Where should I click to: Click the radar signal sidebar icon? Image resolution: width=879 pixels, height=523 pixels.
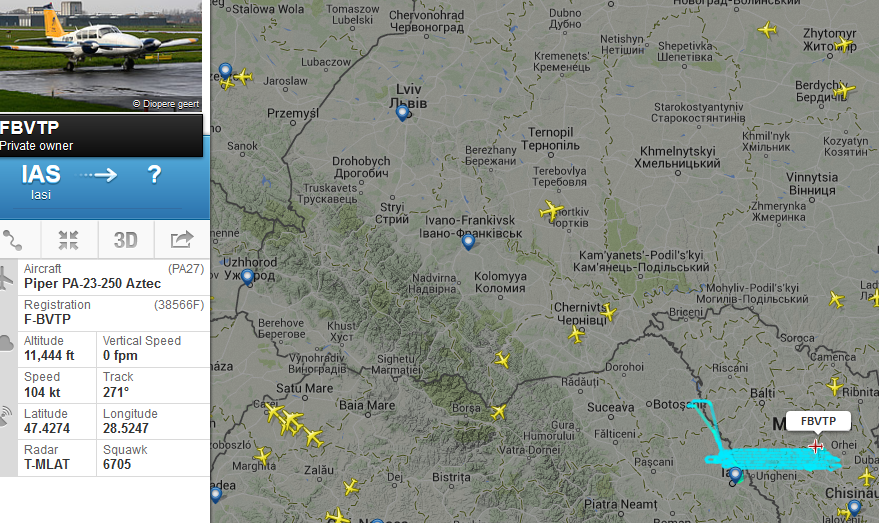6,416
